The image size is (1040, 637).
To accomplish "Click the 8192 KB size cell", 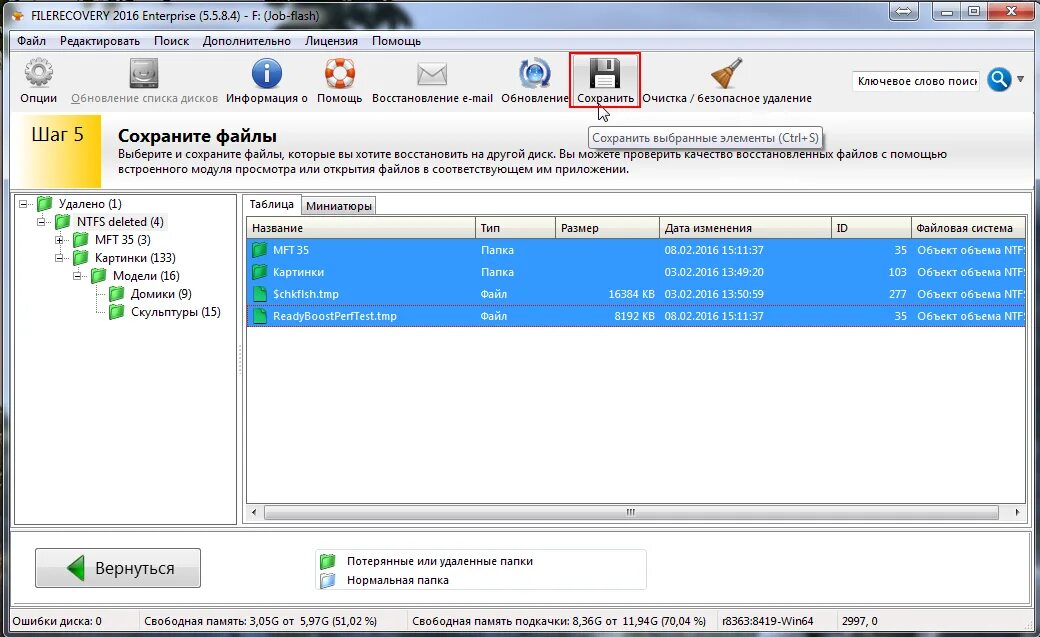I will (x=634, y=316).
